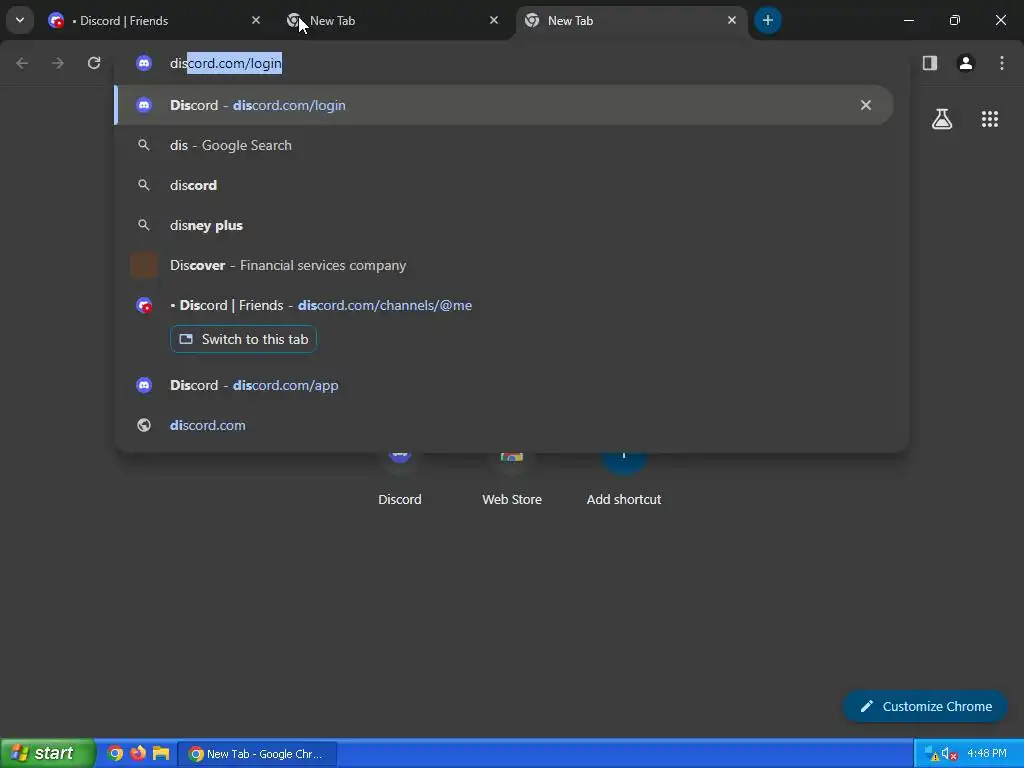Open the side panel icon
The image size is (1024, 768).
coord(929,63)
